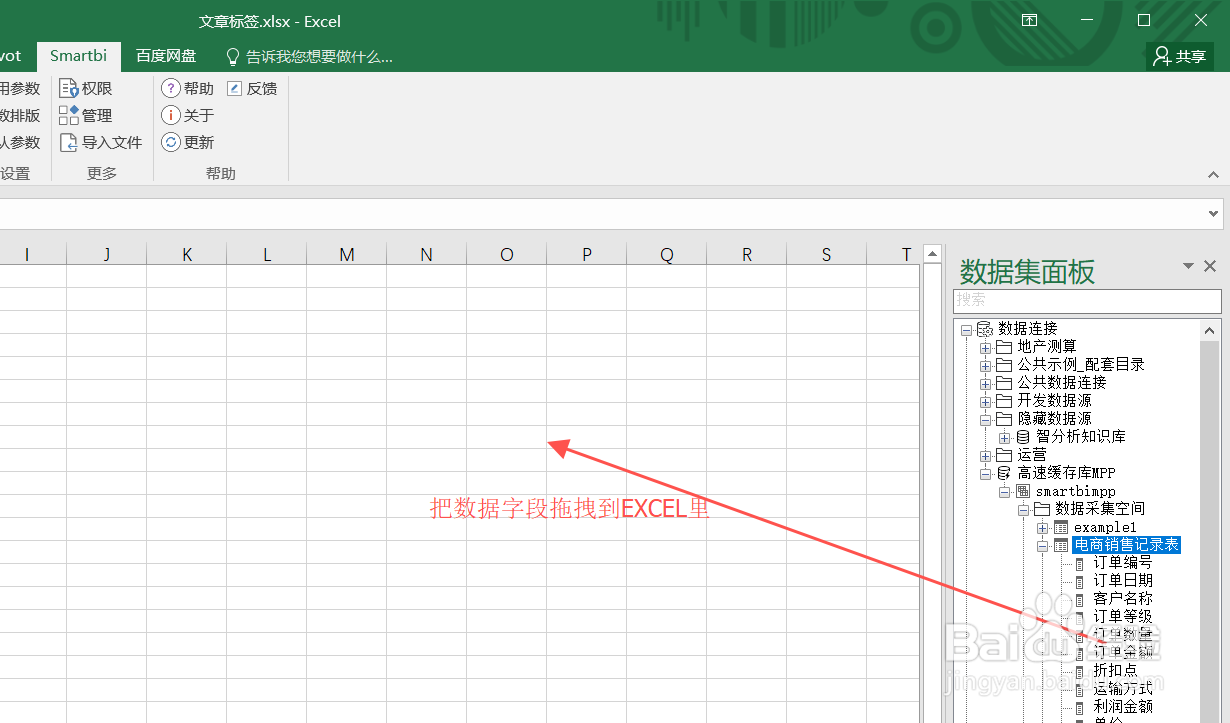Select the 公共数据连接 folder
Image resolution: width=1230 pixels, height=723 pixels.
point(1062,383)
